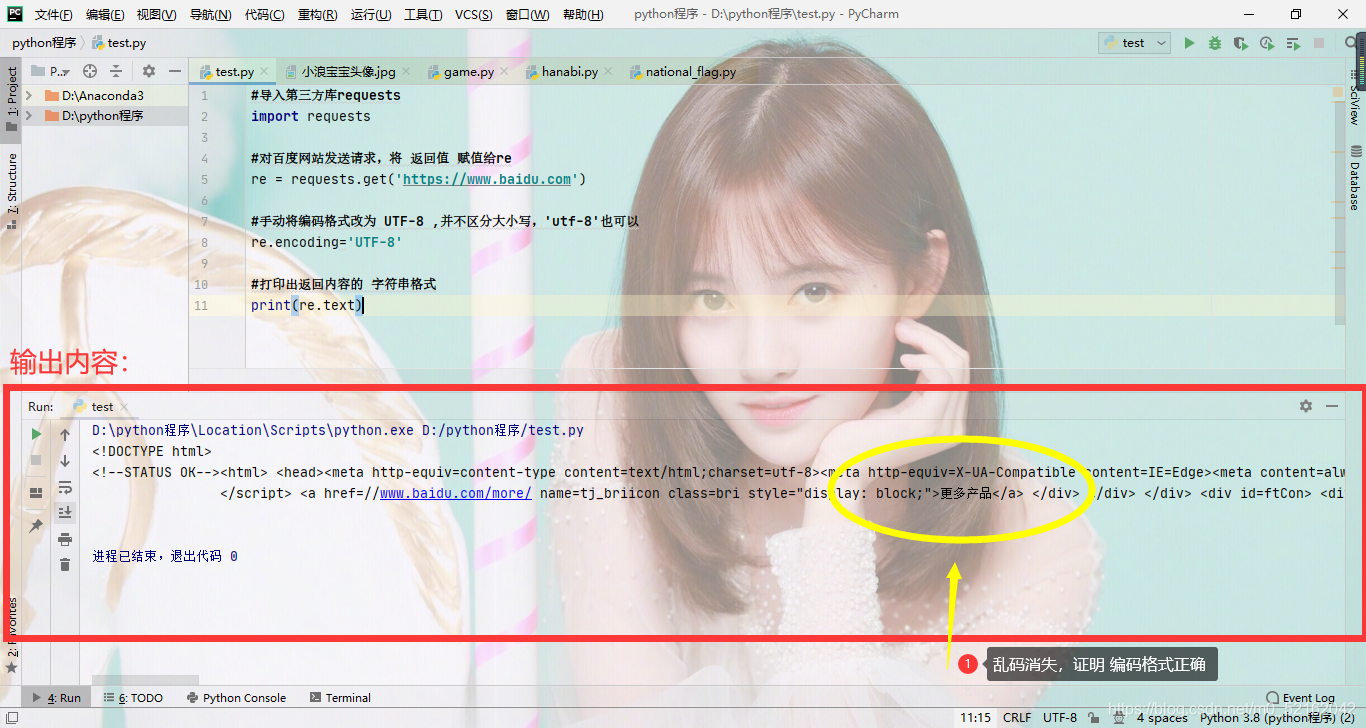Open the test run configuration dropdown
1366x728 pixels.
coord(1135,43)
